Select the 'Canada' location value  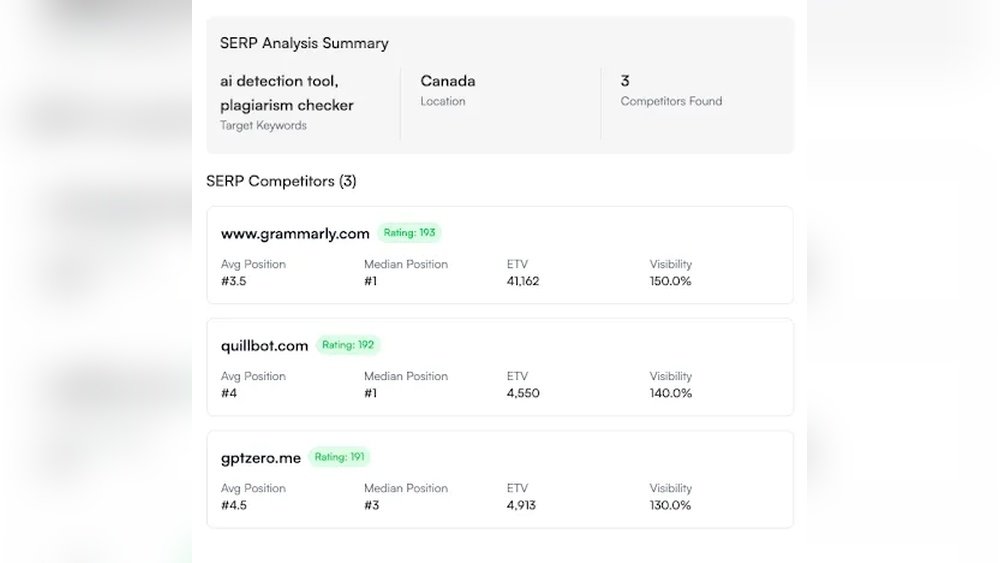tap(448, 81)
